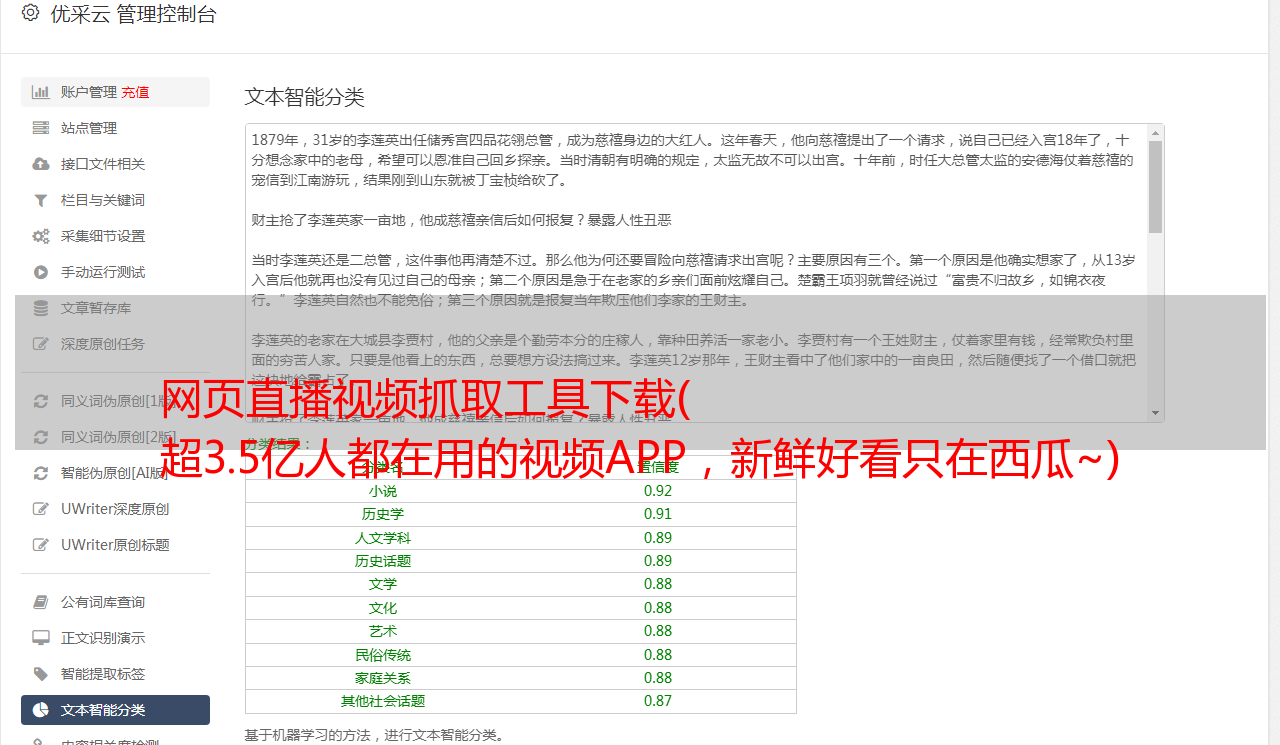Screen dimensions: 1280x745
Task: Click the refresh icon for 同义词伪原创[1版]
Action: 40,401
